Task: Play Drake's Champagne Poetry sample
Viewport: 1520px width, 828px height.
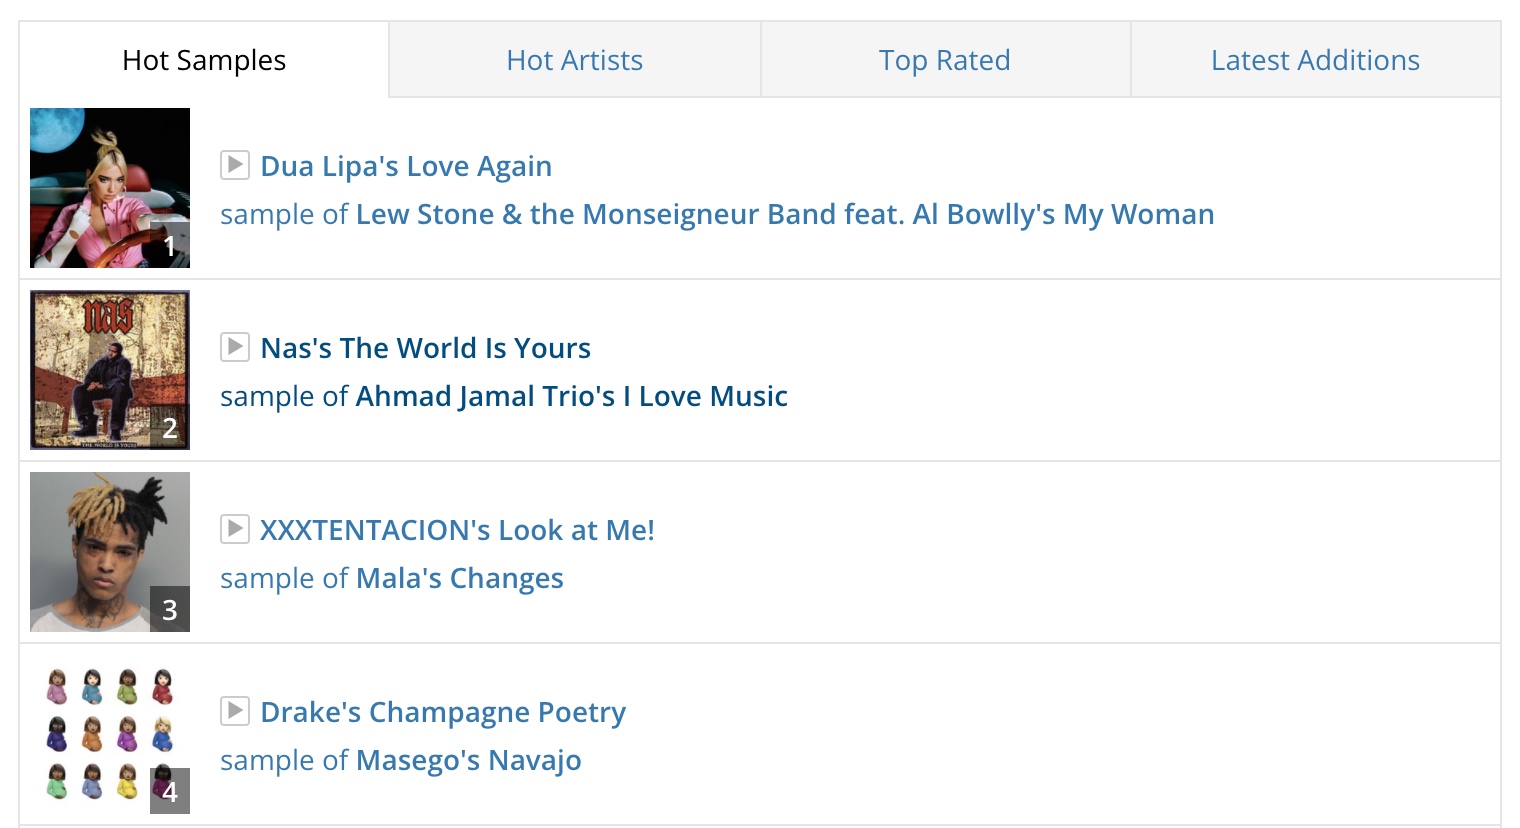Action: coord(234,710)
